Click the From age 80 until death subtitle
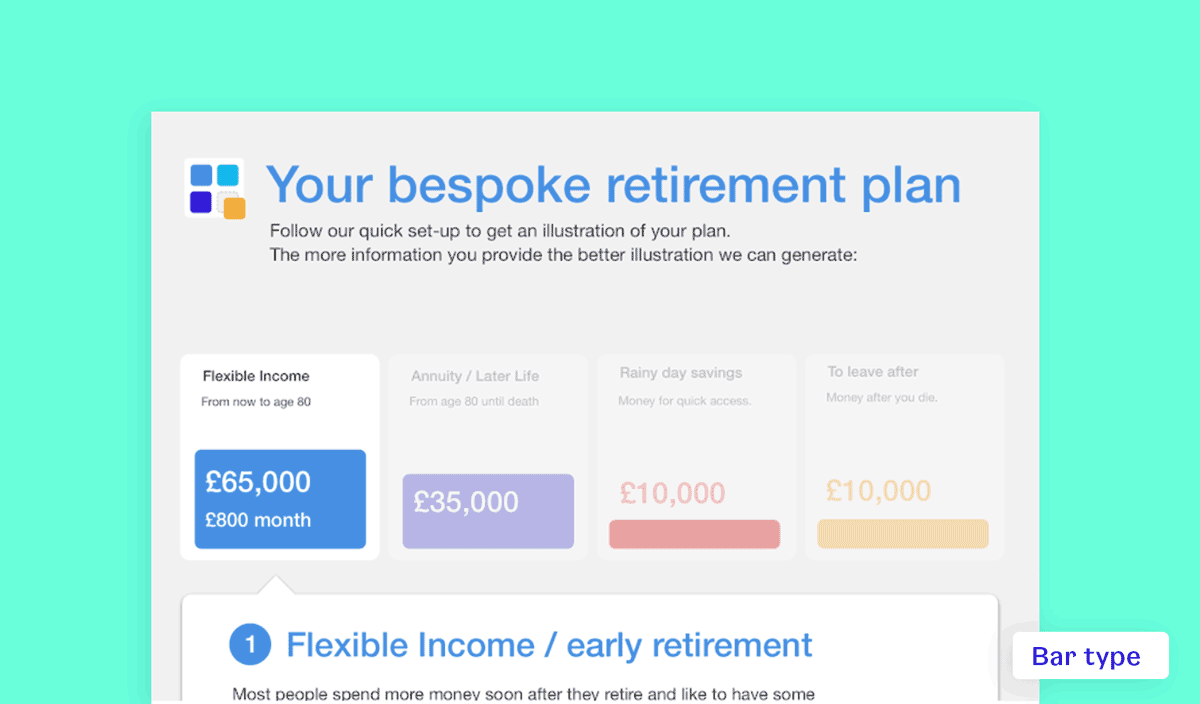The height and width of the screenshot is (704, 1200). [474, 401]
